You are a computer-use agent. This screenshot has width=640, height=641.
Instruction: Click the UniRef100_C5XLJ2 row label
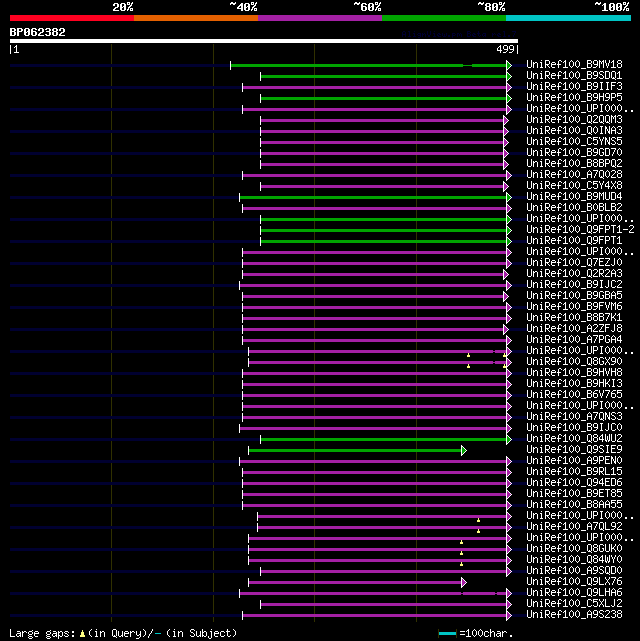[x=574, y=604]
